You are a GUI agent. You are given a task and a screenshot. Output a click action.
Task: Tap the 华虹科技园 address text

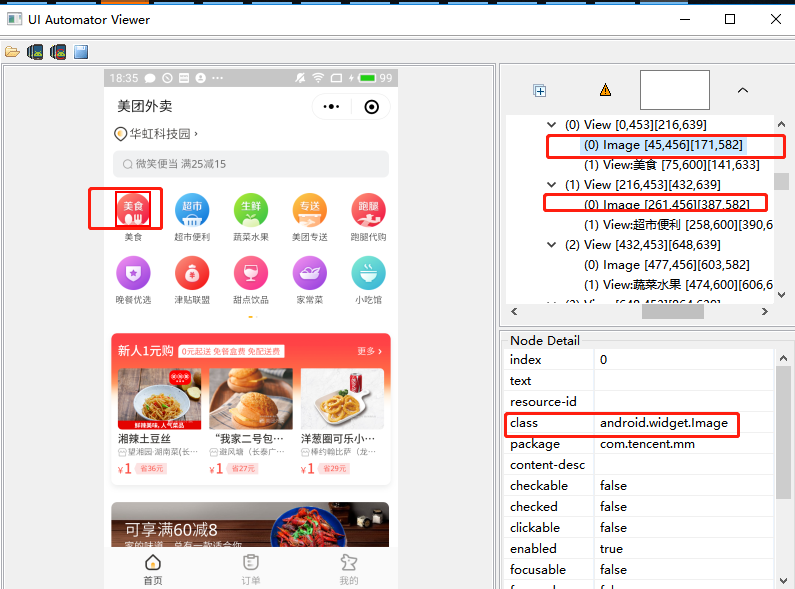pos(160,134)
